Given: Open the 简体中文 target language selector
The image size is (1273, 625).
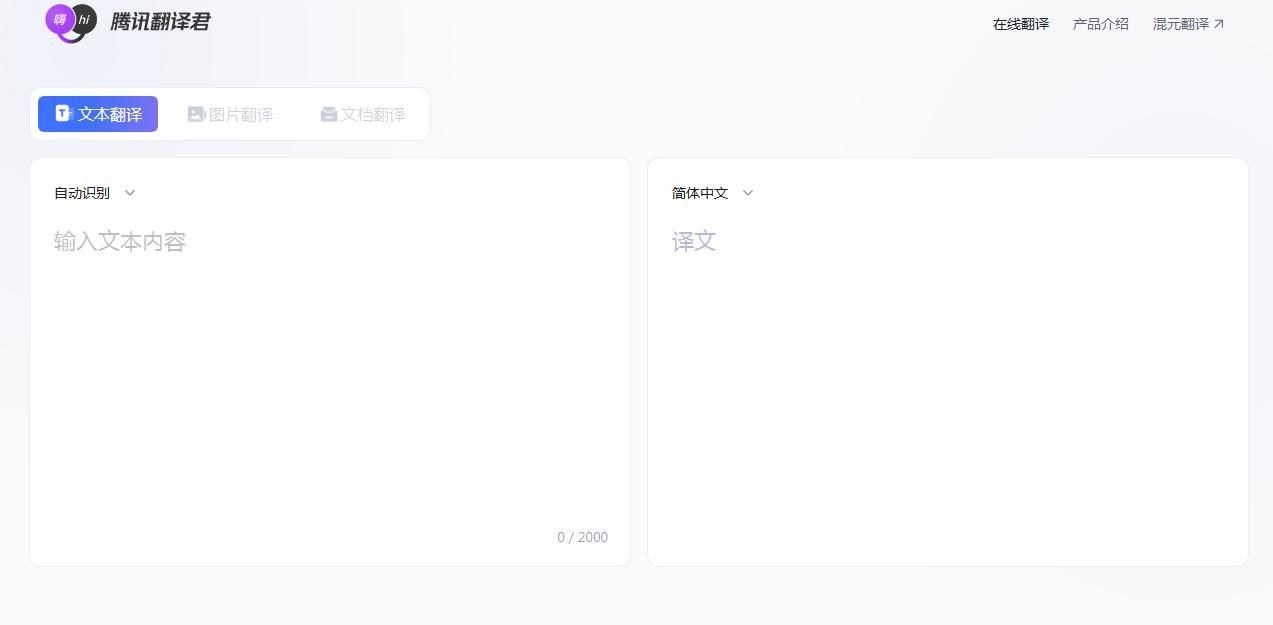Looking at the screenshot, I should (x=713, y=193).
